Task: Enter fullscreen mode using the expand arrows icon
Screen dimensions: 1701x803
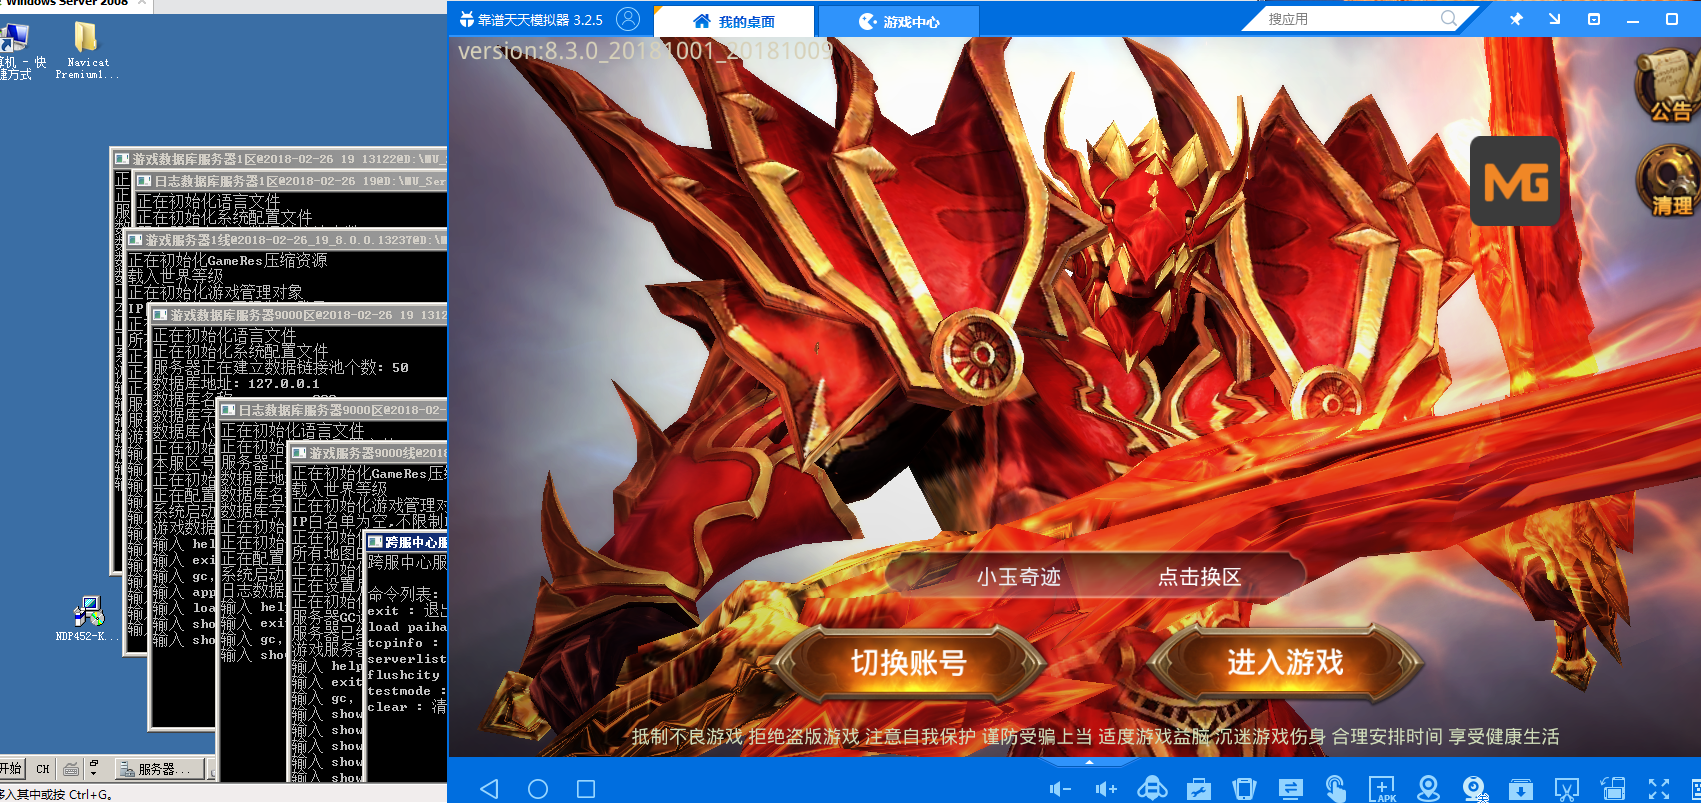Action: click(1659, 789)
